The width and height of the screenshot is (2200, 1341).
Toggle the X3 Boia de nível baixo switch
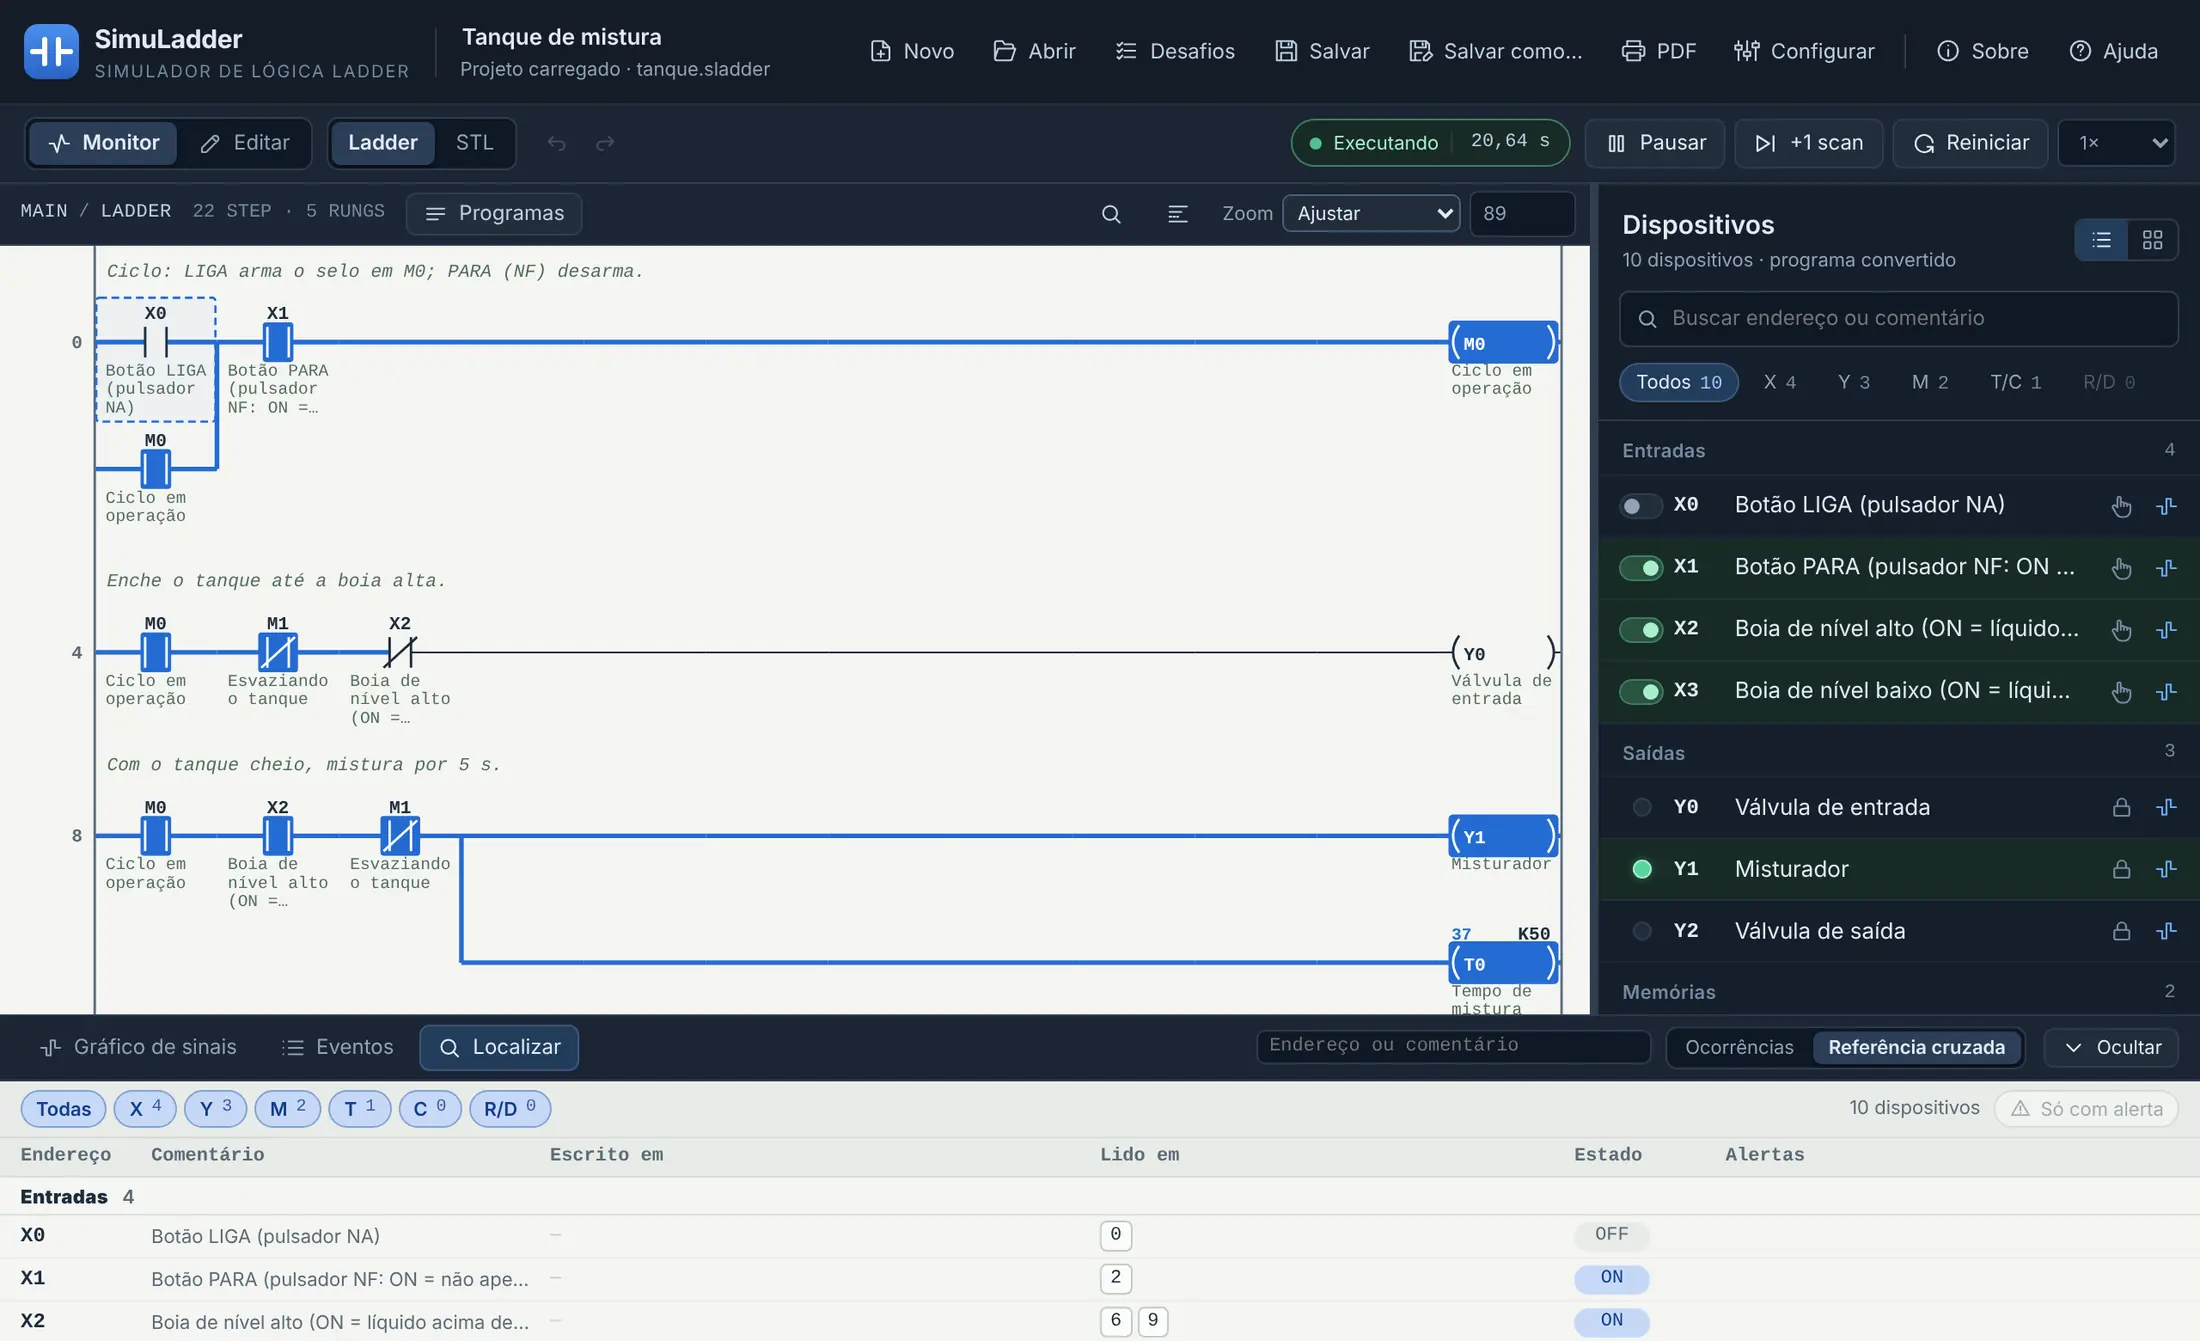point(1640,692)
